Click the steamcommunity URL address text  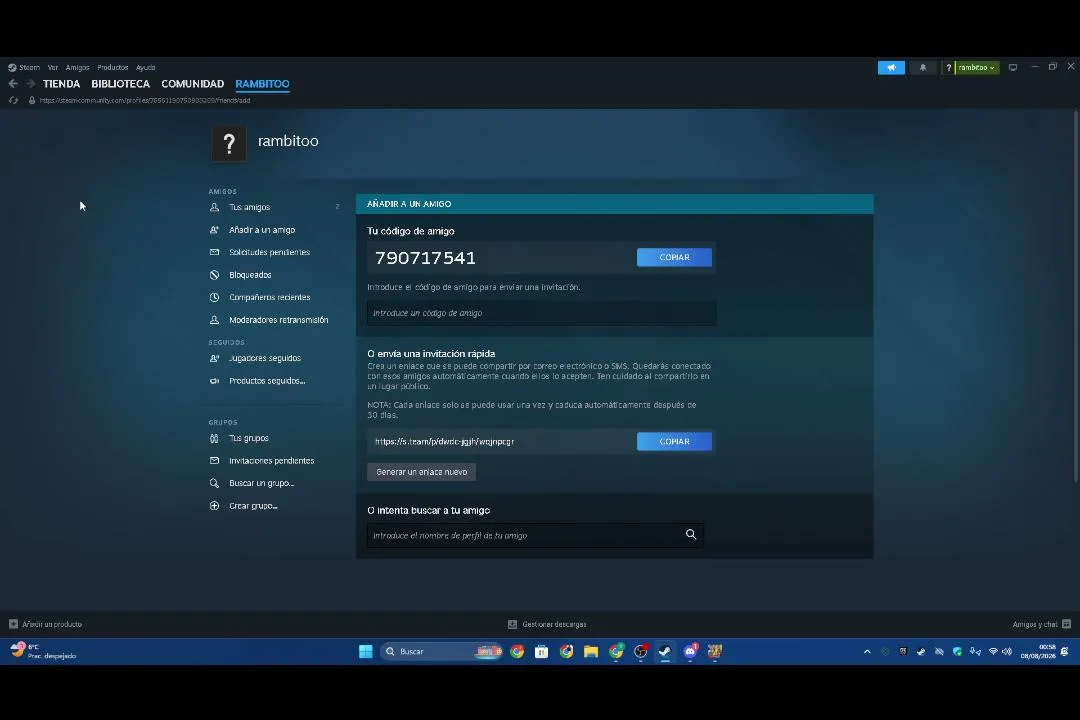pyautogui.click(x=145, y=101)
